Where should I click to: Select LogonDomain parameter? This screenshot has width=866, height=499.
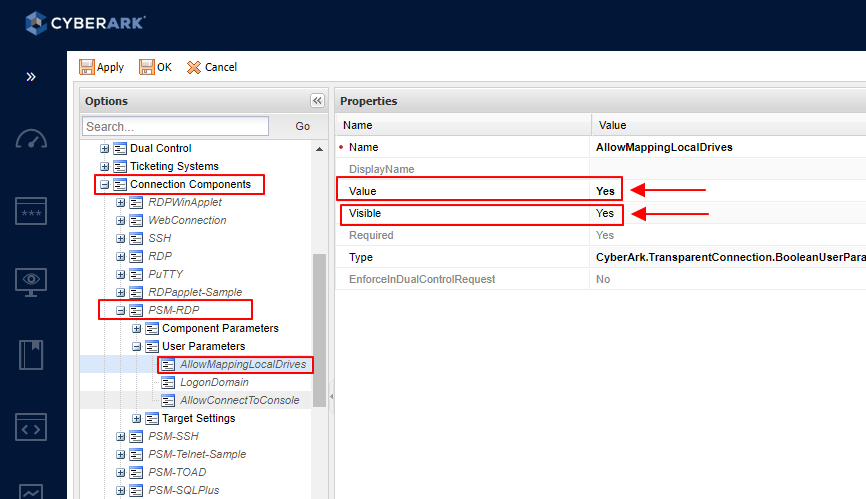214,383
